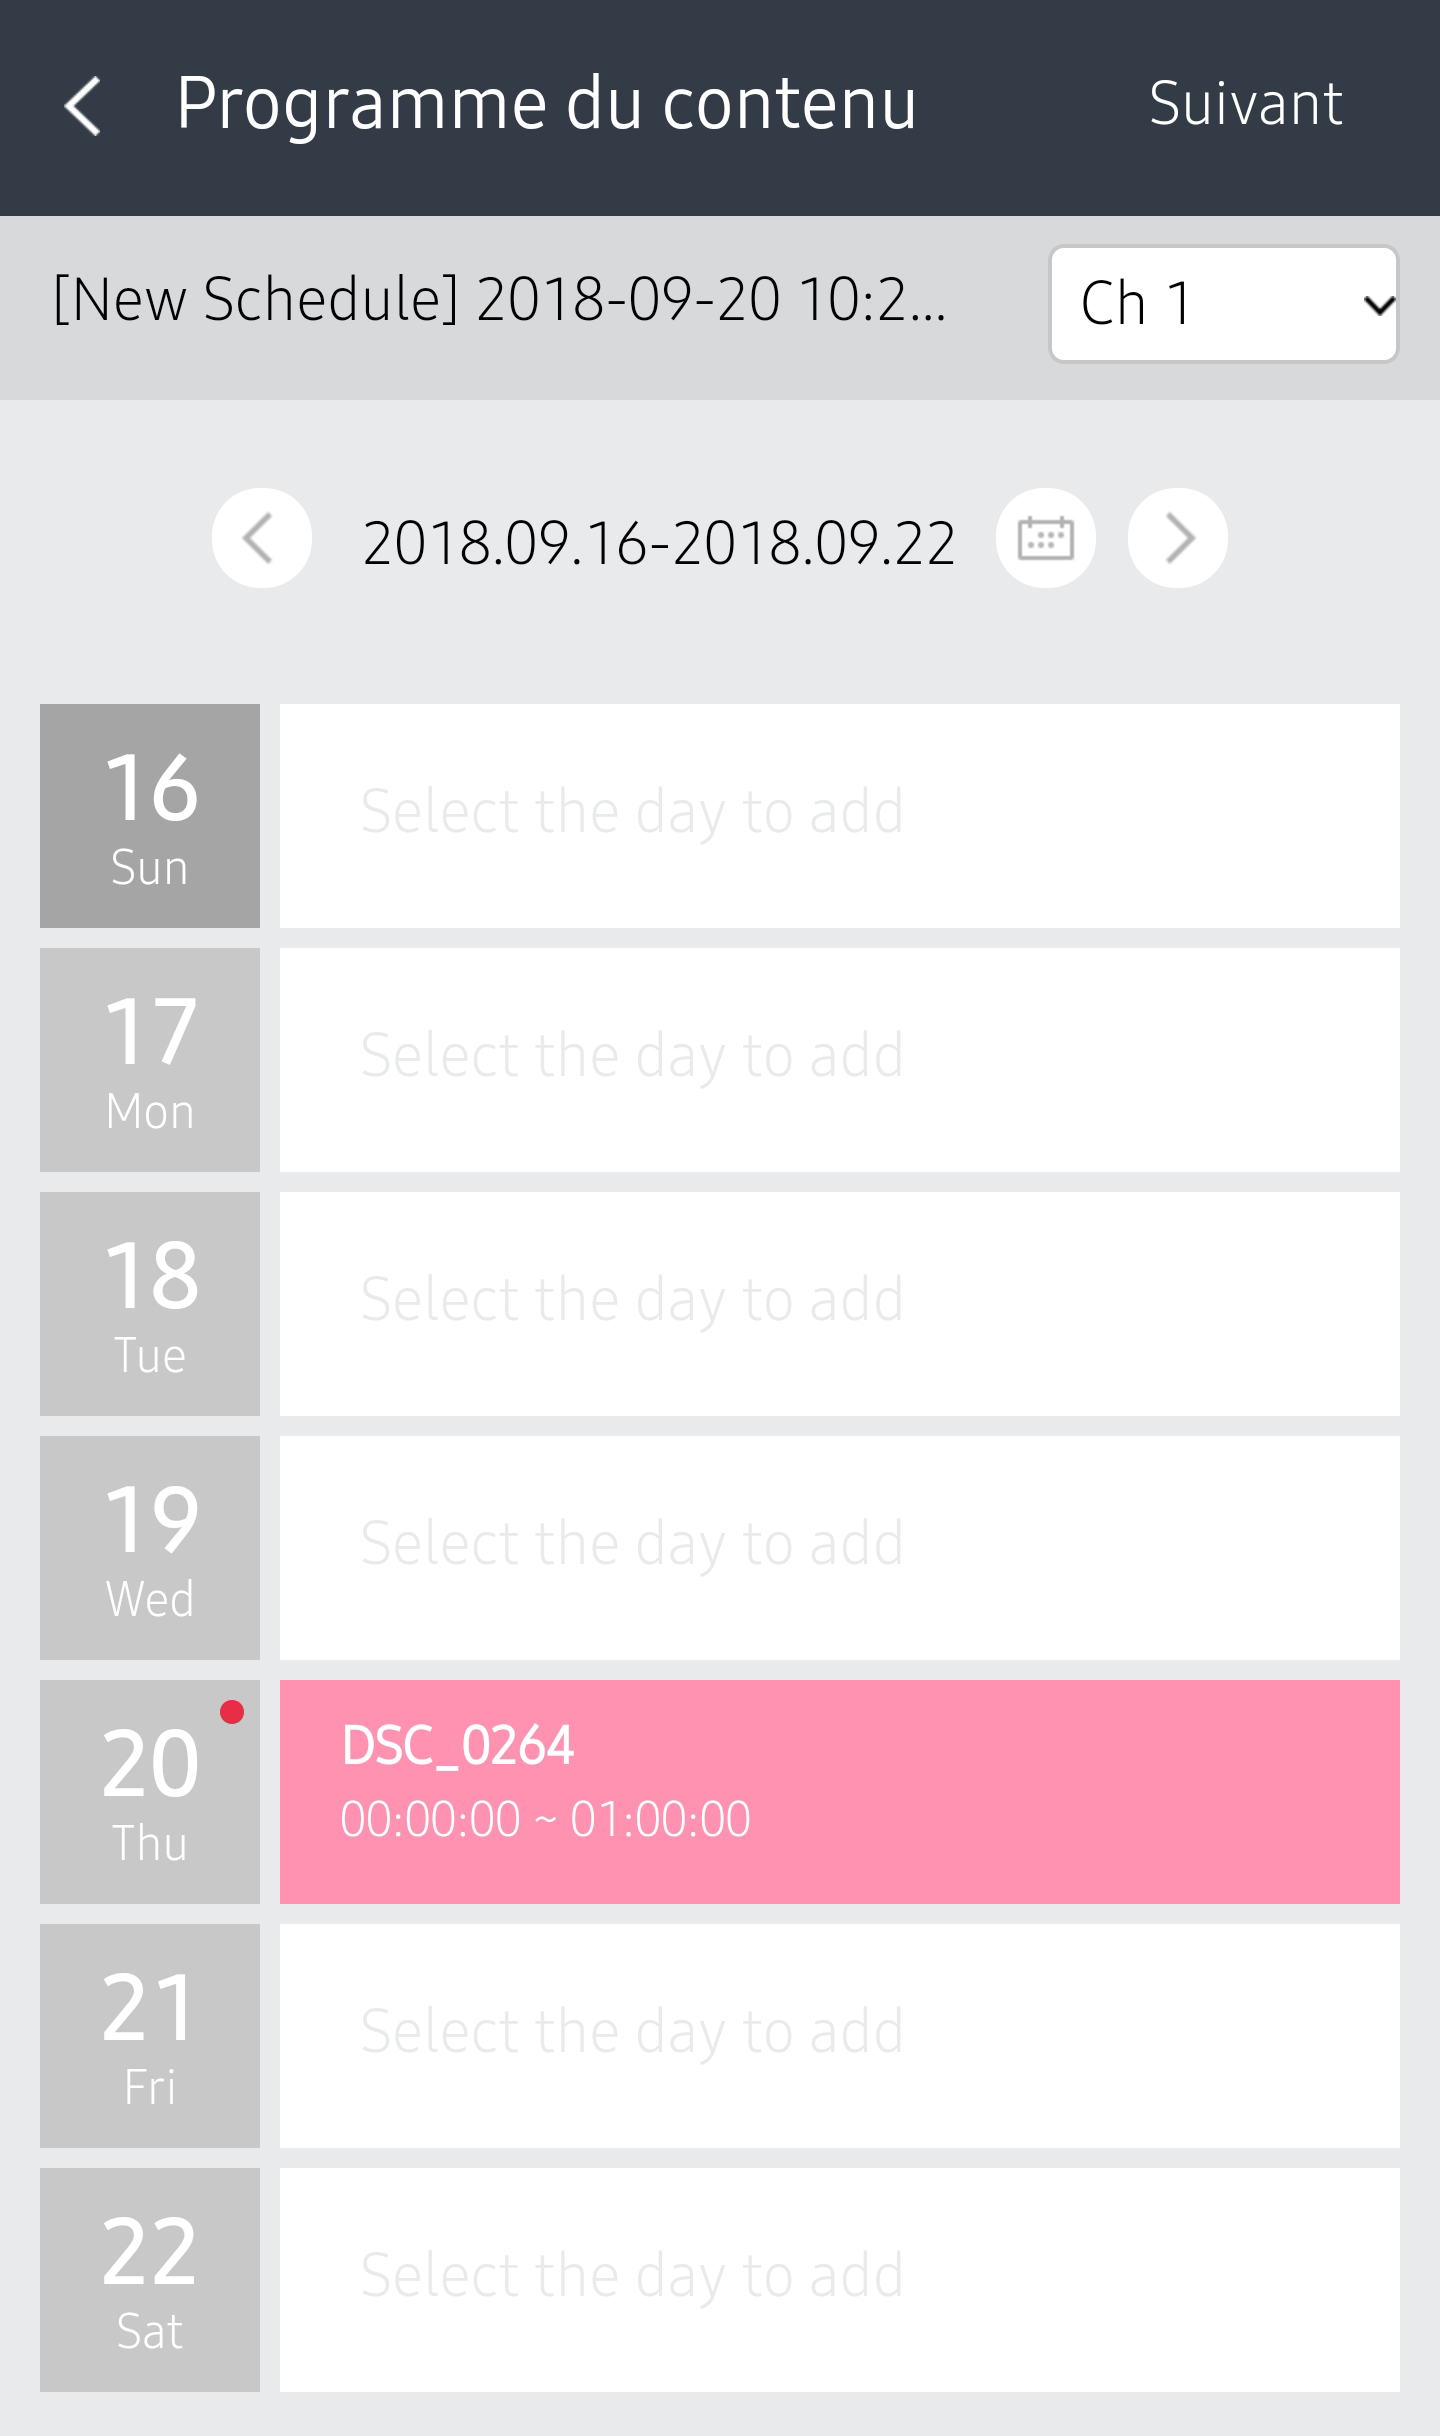Select Saturday 22 day tile
Screen dimensions: 1440x2436
point(150,2280)
